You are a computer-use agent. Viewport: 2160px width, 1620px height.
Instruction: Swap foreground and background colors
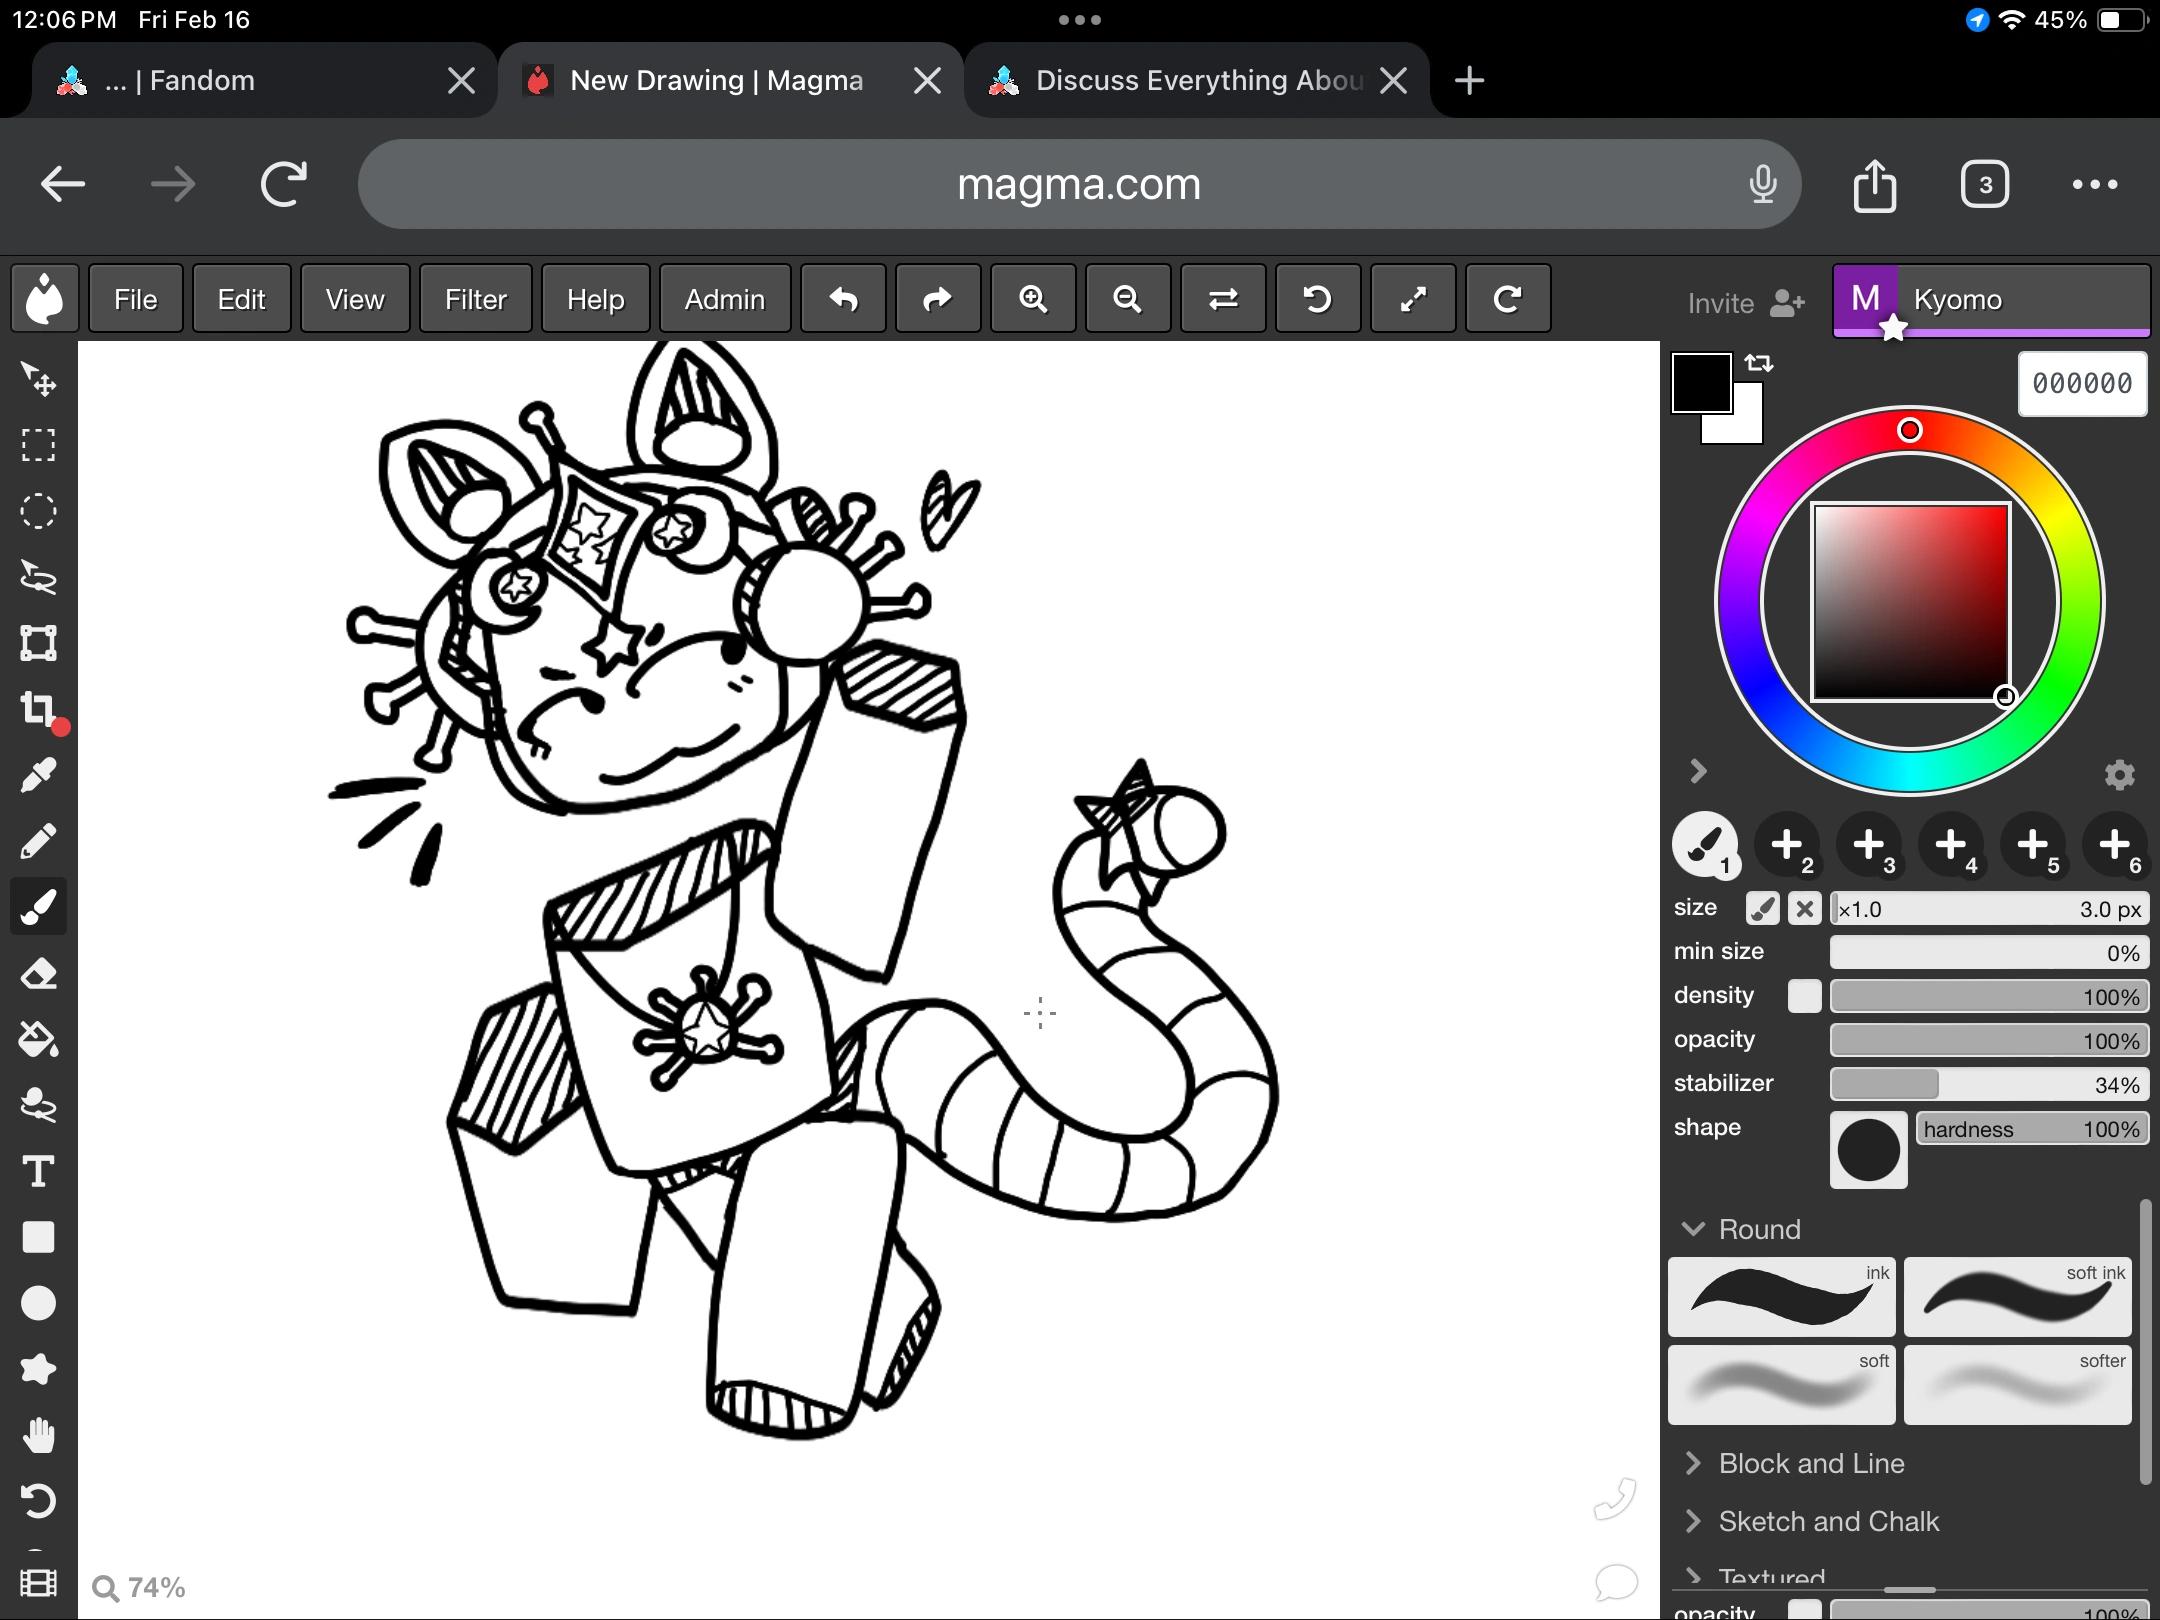(1759, 363)
